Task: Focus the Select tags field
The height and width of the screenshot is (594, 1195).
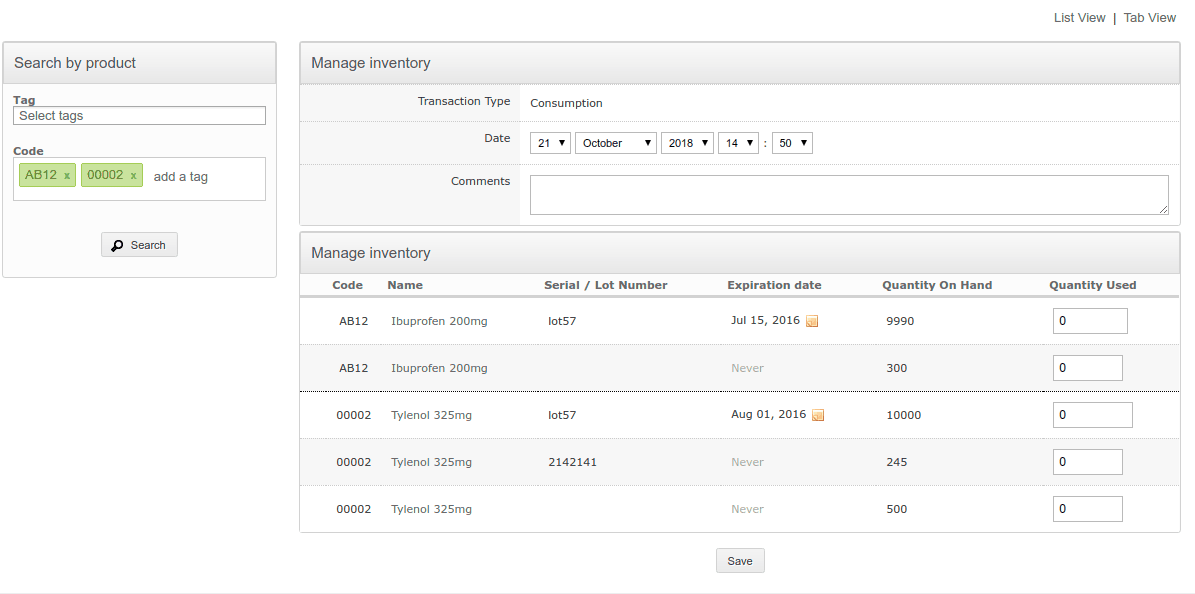Action: (139, 116)
